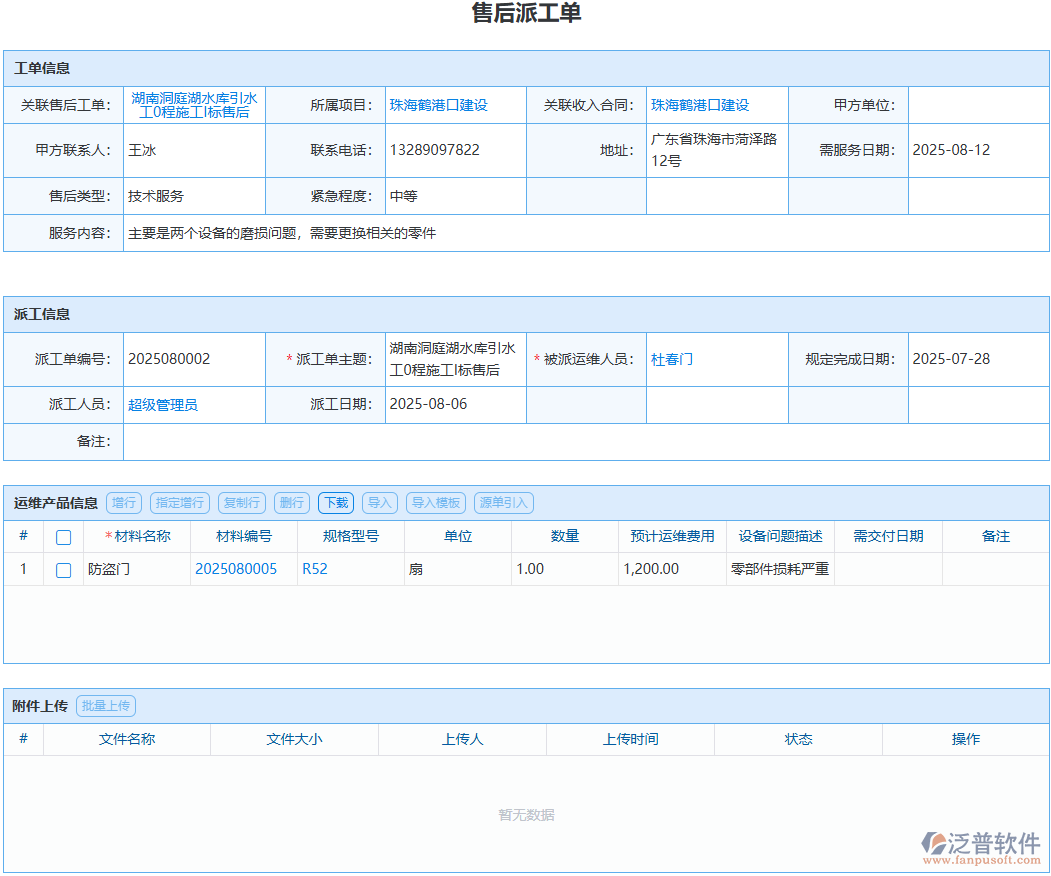The width and height of the screenshot is (1051, 876).
Task: Check the checkbox for the 防盗门 row
Action: point(63,570)
